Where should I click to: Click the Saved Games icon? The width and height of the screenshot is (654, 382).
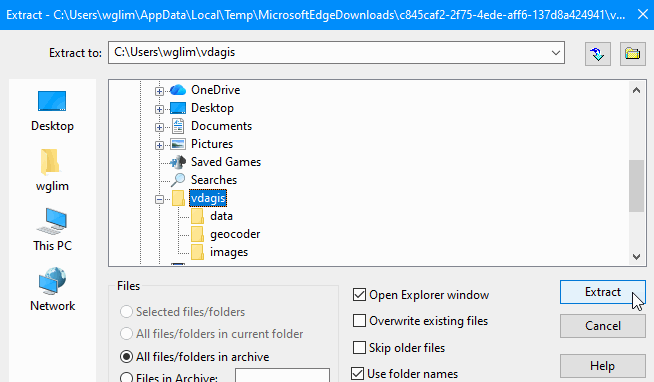click(178, 162)
